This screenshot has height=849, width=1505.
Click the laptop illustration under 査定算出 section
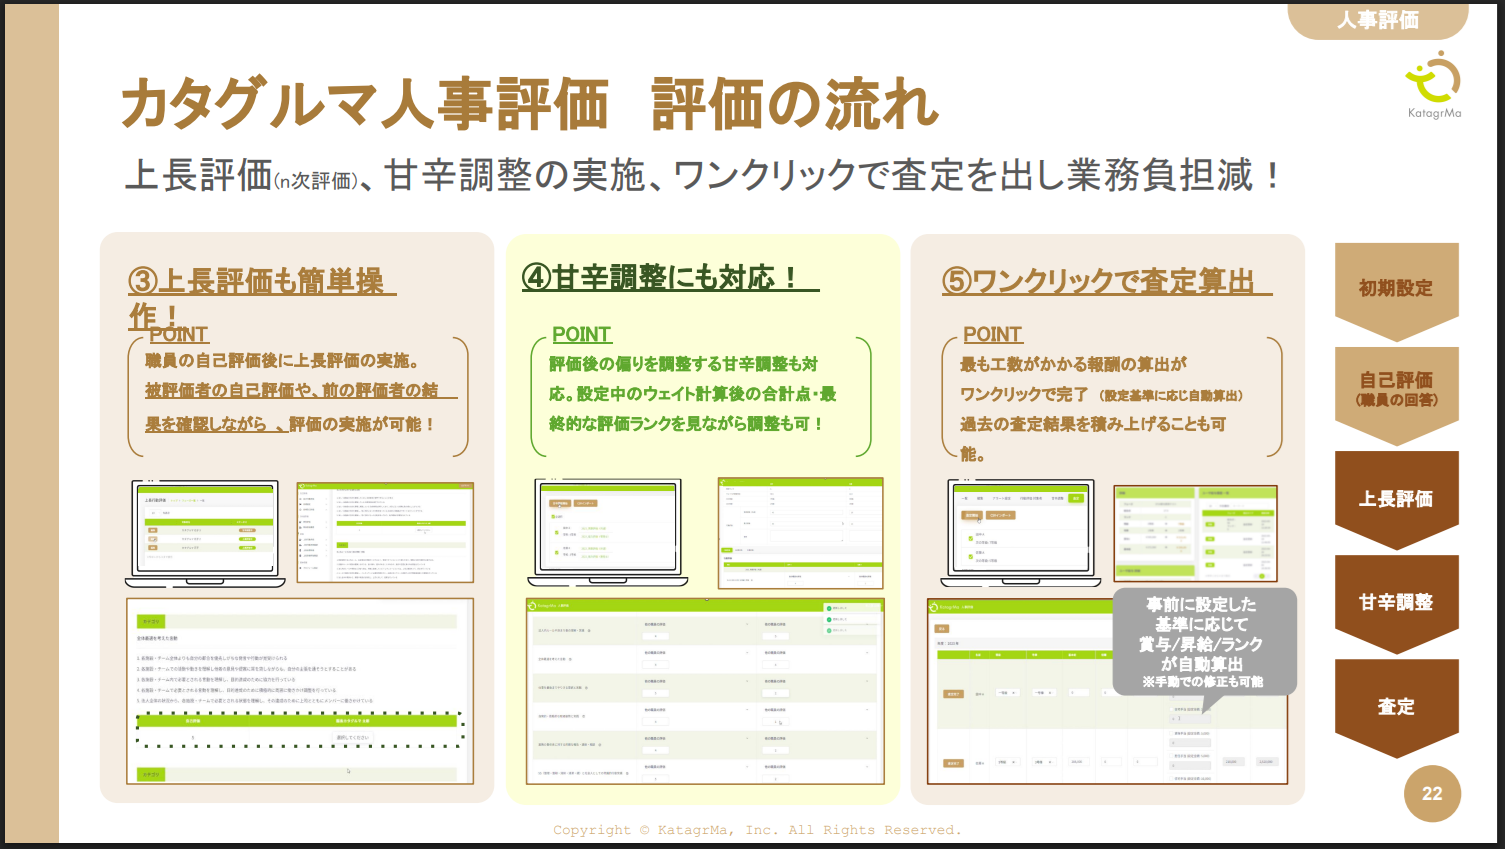point(1020,533)
